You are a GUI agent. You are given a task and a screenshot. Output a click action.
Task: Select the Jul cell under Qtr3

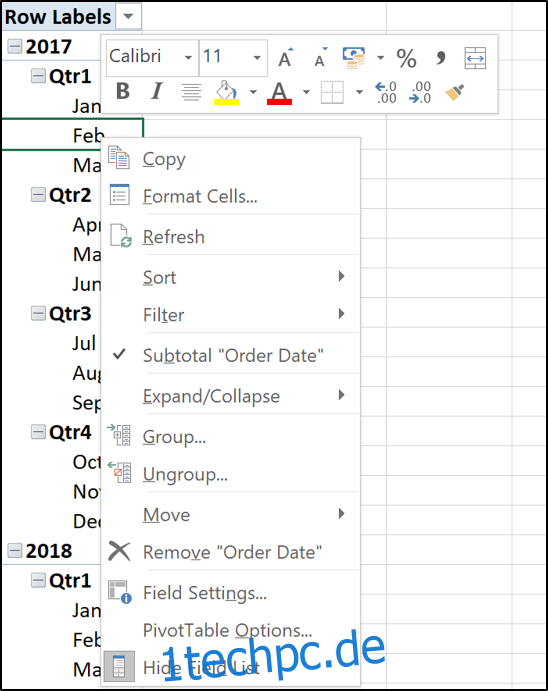84,343
